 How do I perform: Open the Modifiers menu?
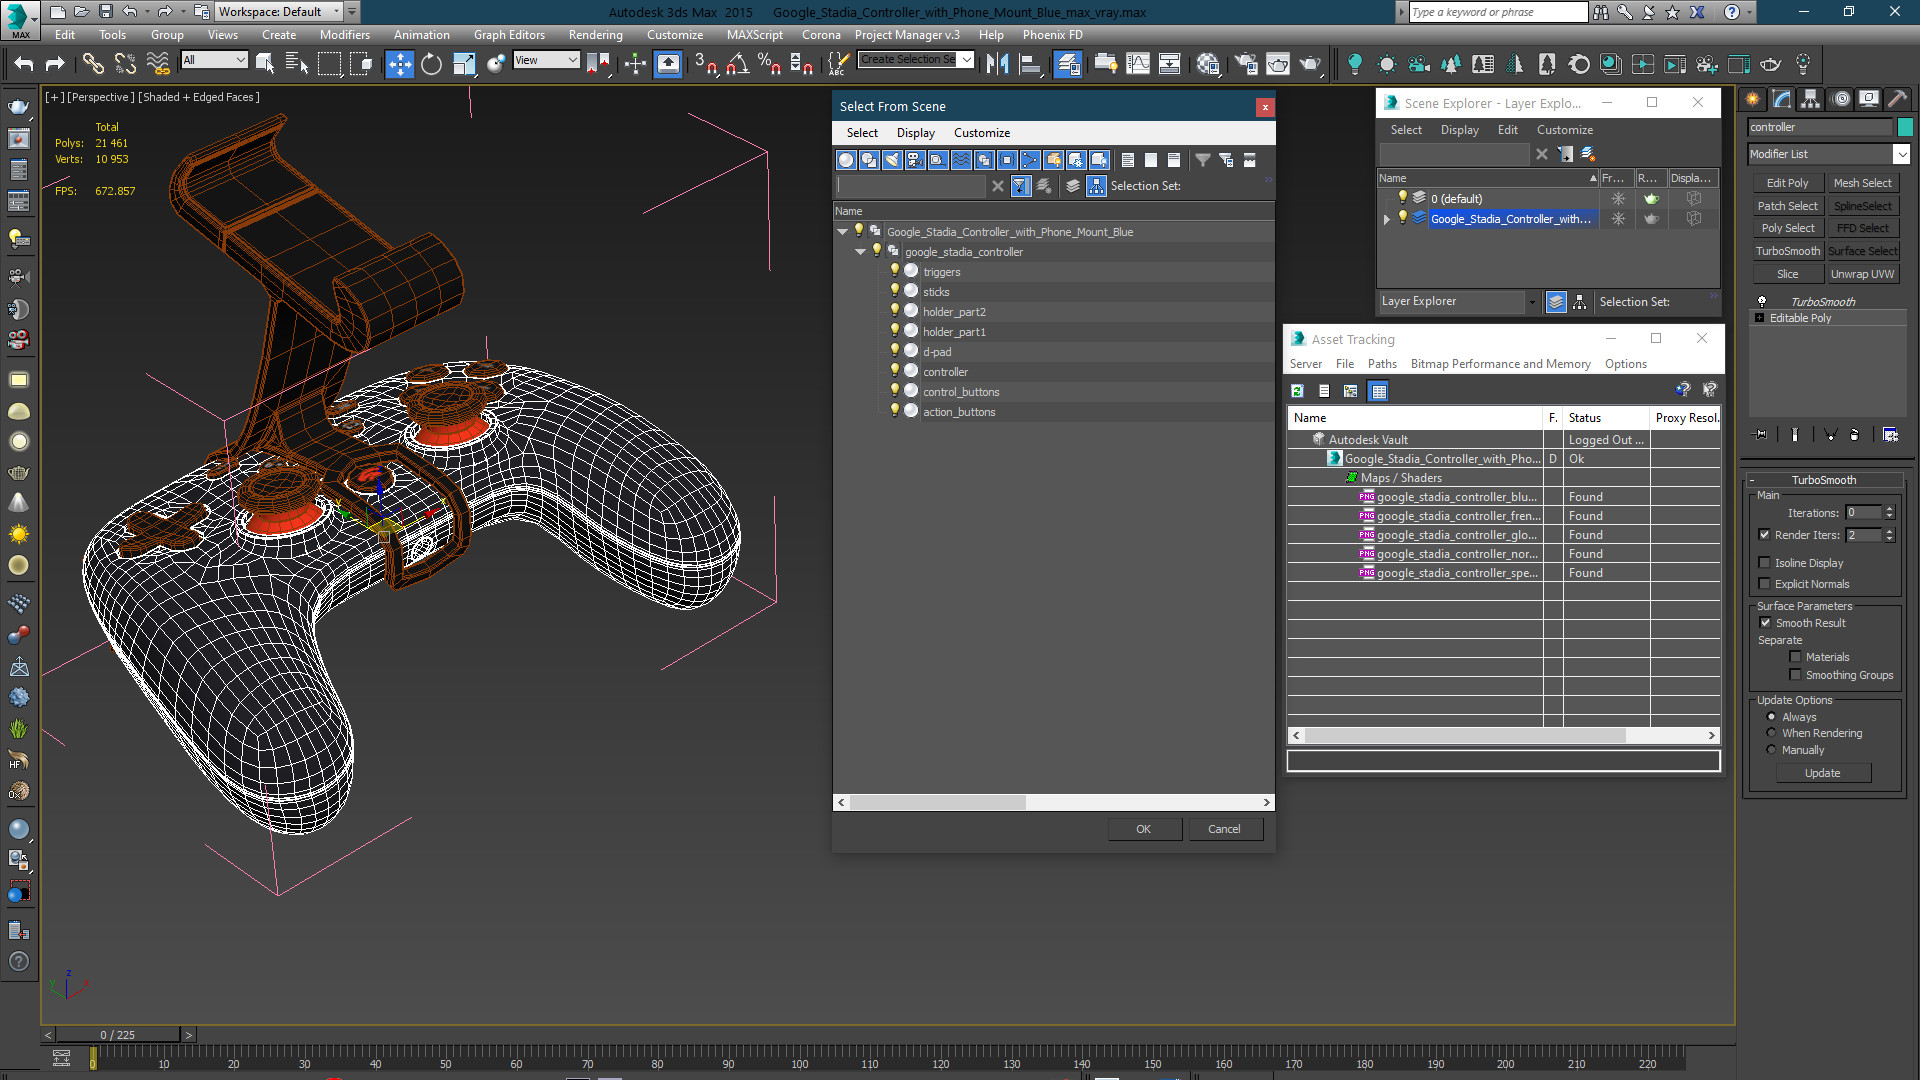(344, 34)
